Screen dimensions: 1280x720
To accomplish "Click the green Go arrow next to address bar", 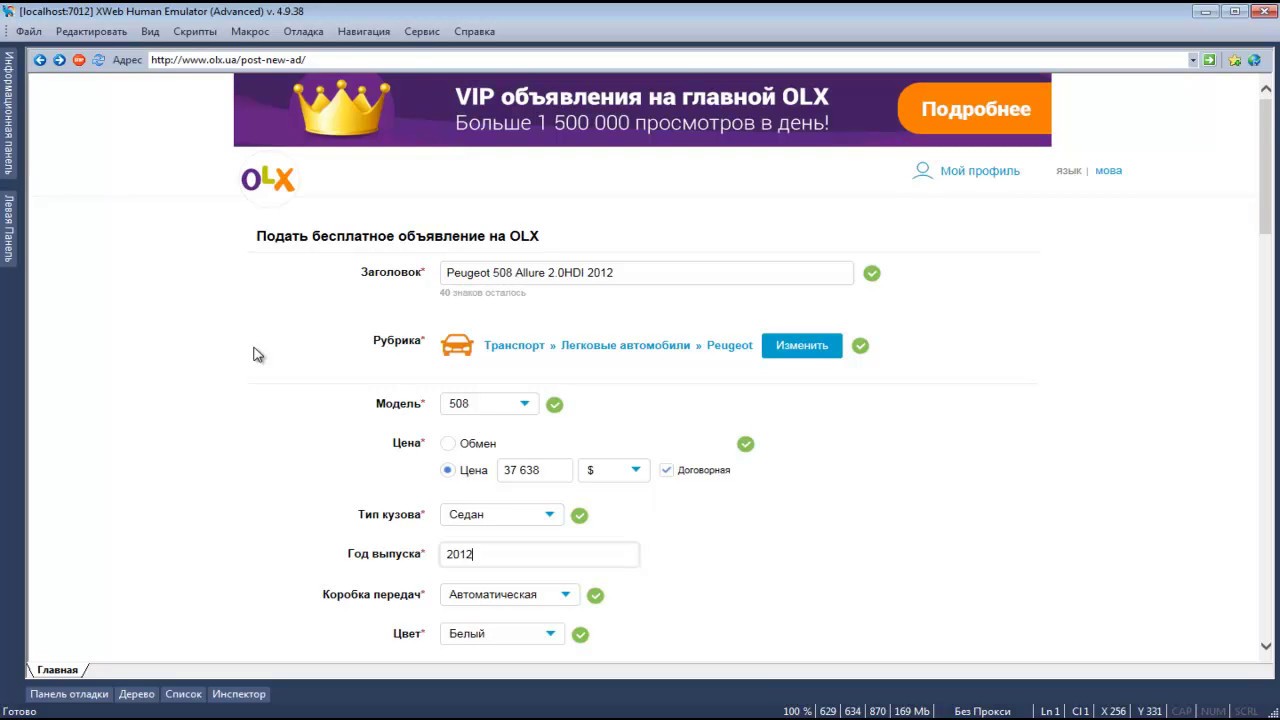I will 1209,60.
